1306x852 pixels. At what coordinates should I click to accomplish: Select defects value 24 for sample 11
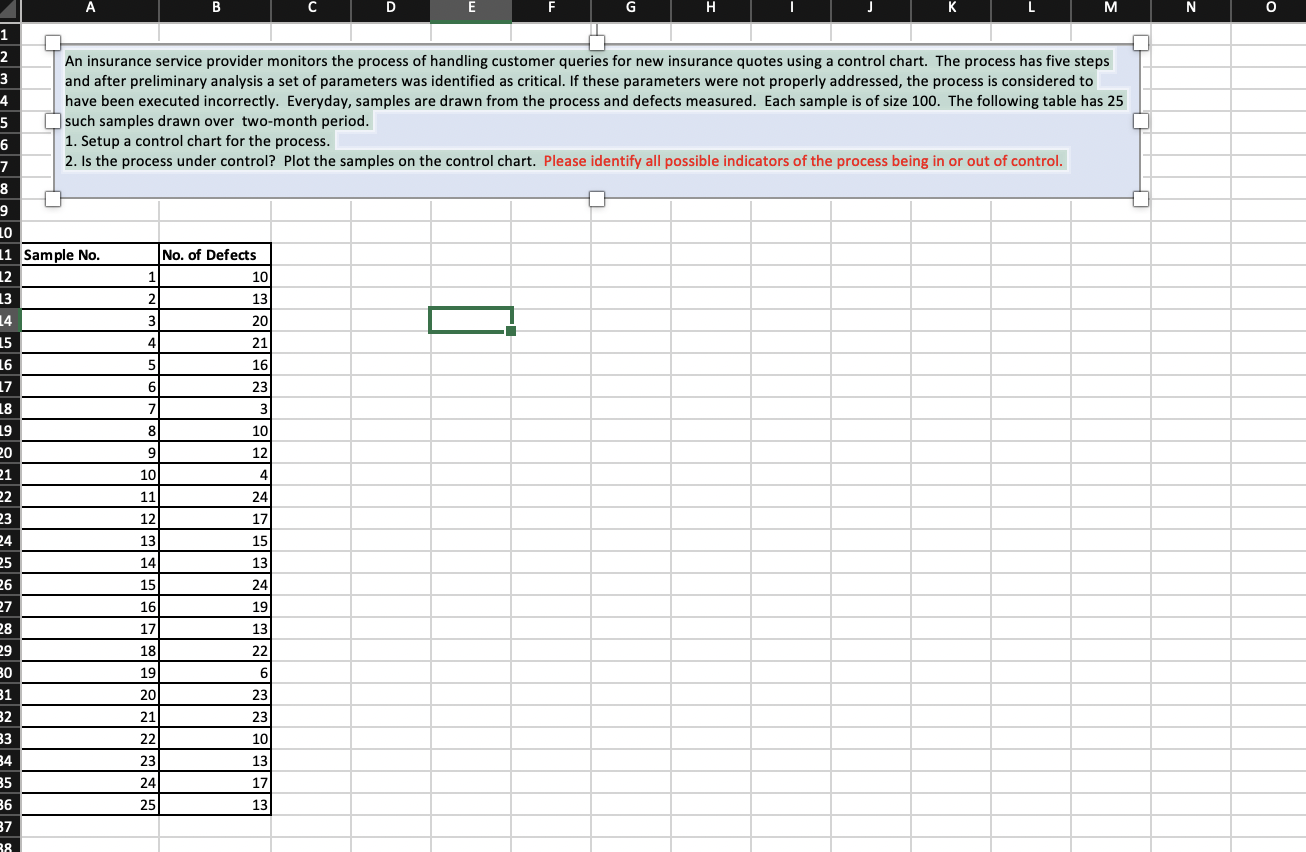(x=215, y=497)
